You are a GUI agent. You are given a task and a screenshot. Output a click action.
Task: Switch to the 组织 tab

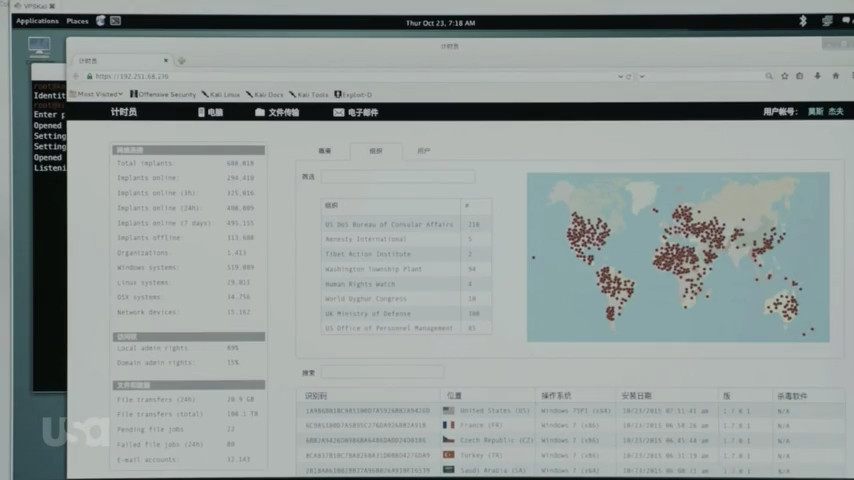tap(376, 151)
